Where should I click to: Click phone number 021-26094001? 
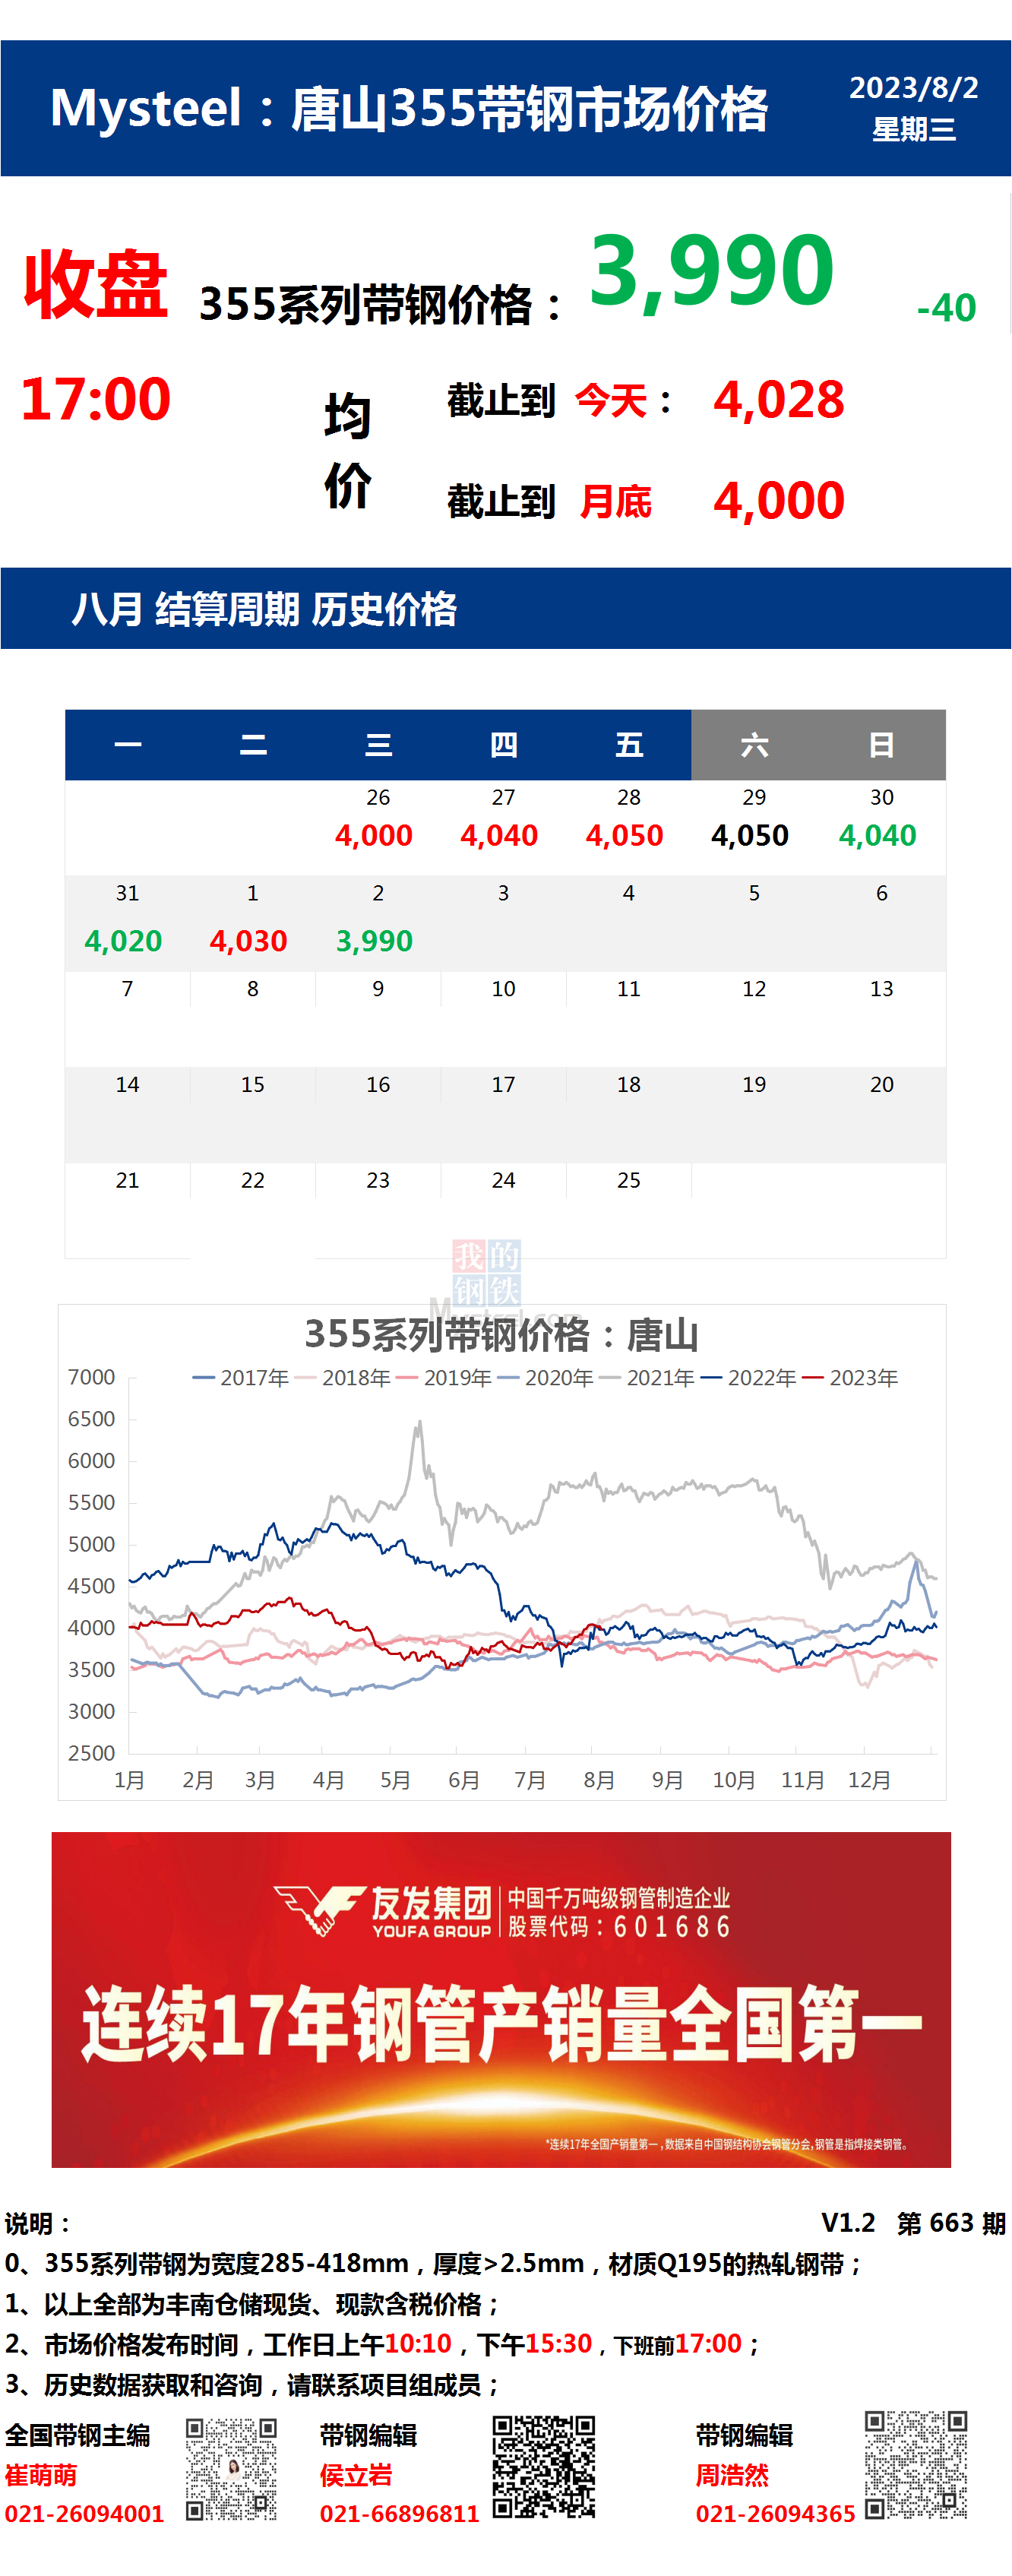84,2513
